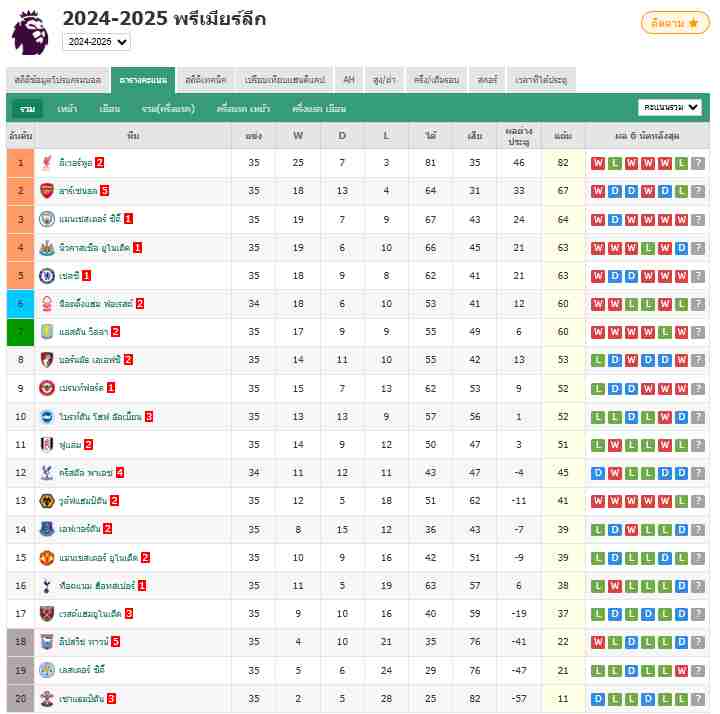Click the Nottingham Forest crest

point(46,304)
